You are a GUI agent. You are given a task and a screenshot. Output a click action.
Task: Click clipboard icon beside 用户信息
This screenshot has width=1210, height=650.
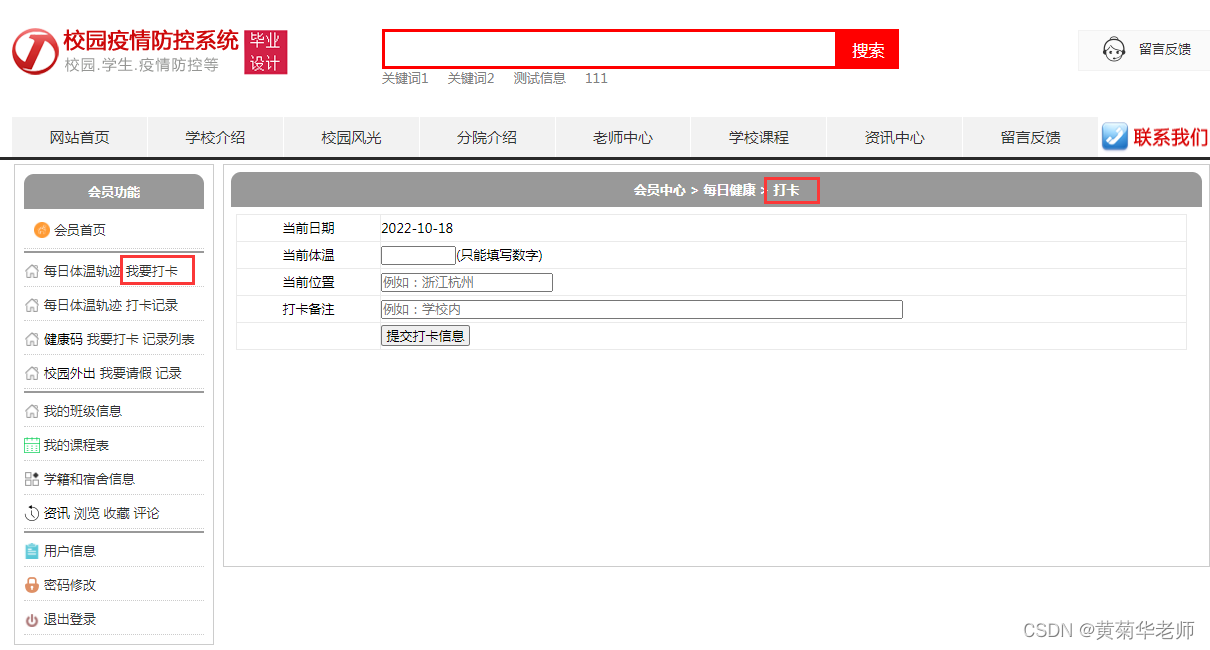[x=32, y=551]
